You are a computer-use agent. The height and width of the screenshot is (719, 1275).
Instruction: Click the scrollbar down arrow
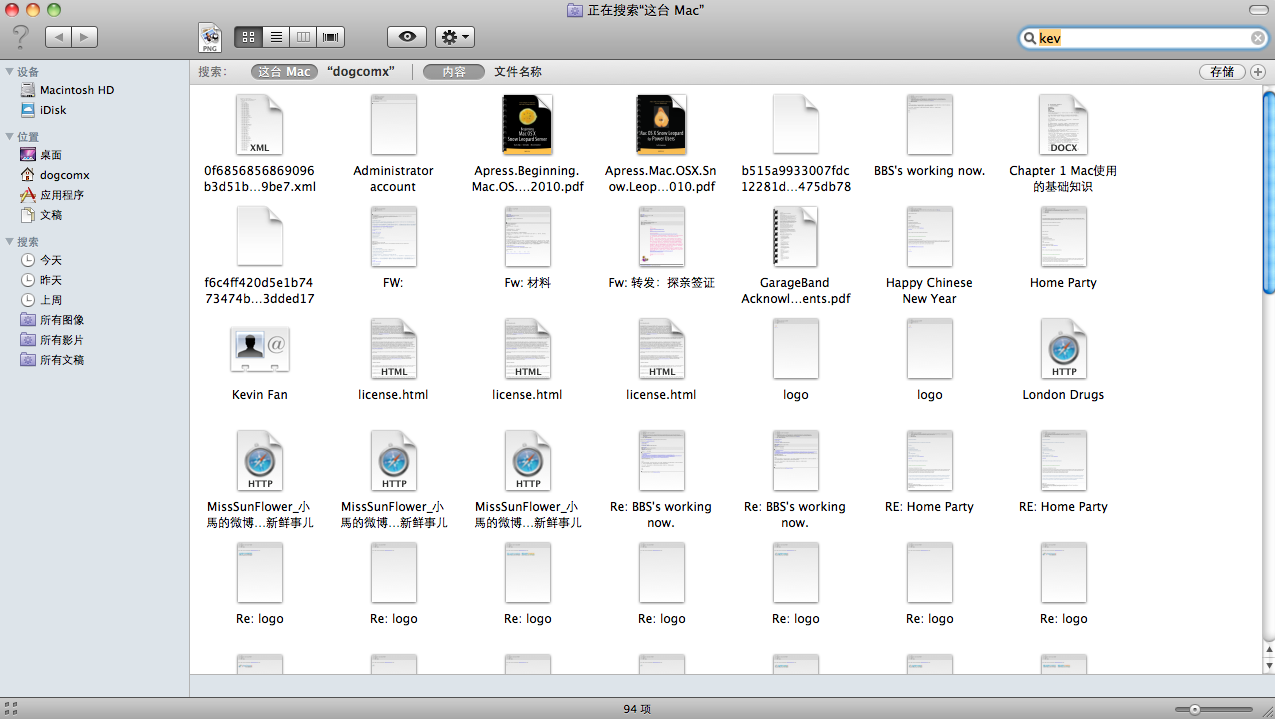[1268, 665]
